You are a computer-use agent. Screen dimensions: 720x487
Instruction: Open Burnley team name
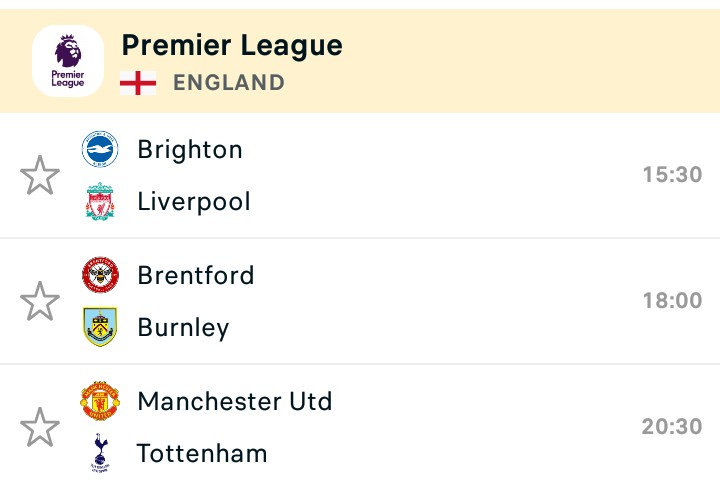[x=183, y=328]
